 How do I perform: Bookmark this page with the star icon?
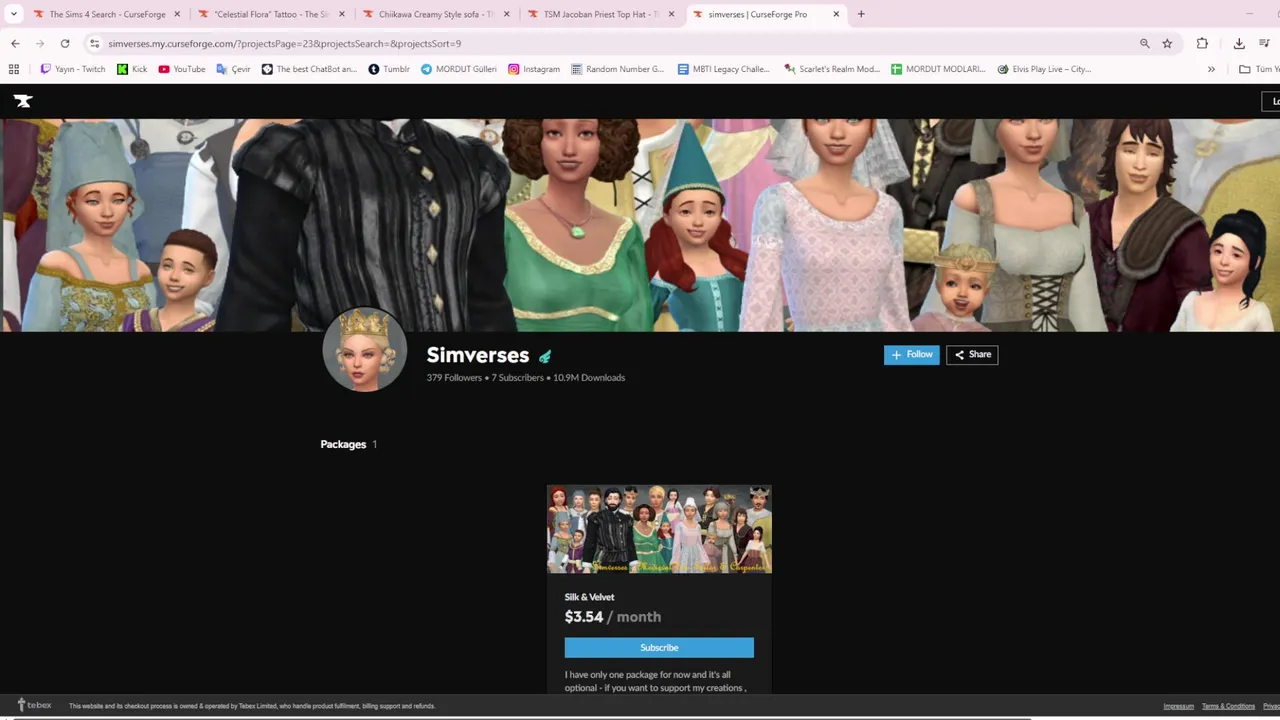click(x=1167, y=43)
